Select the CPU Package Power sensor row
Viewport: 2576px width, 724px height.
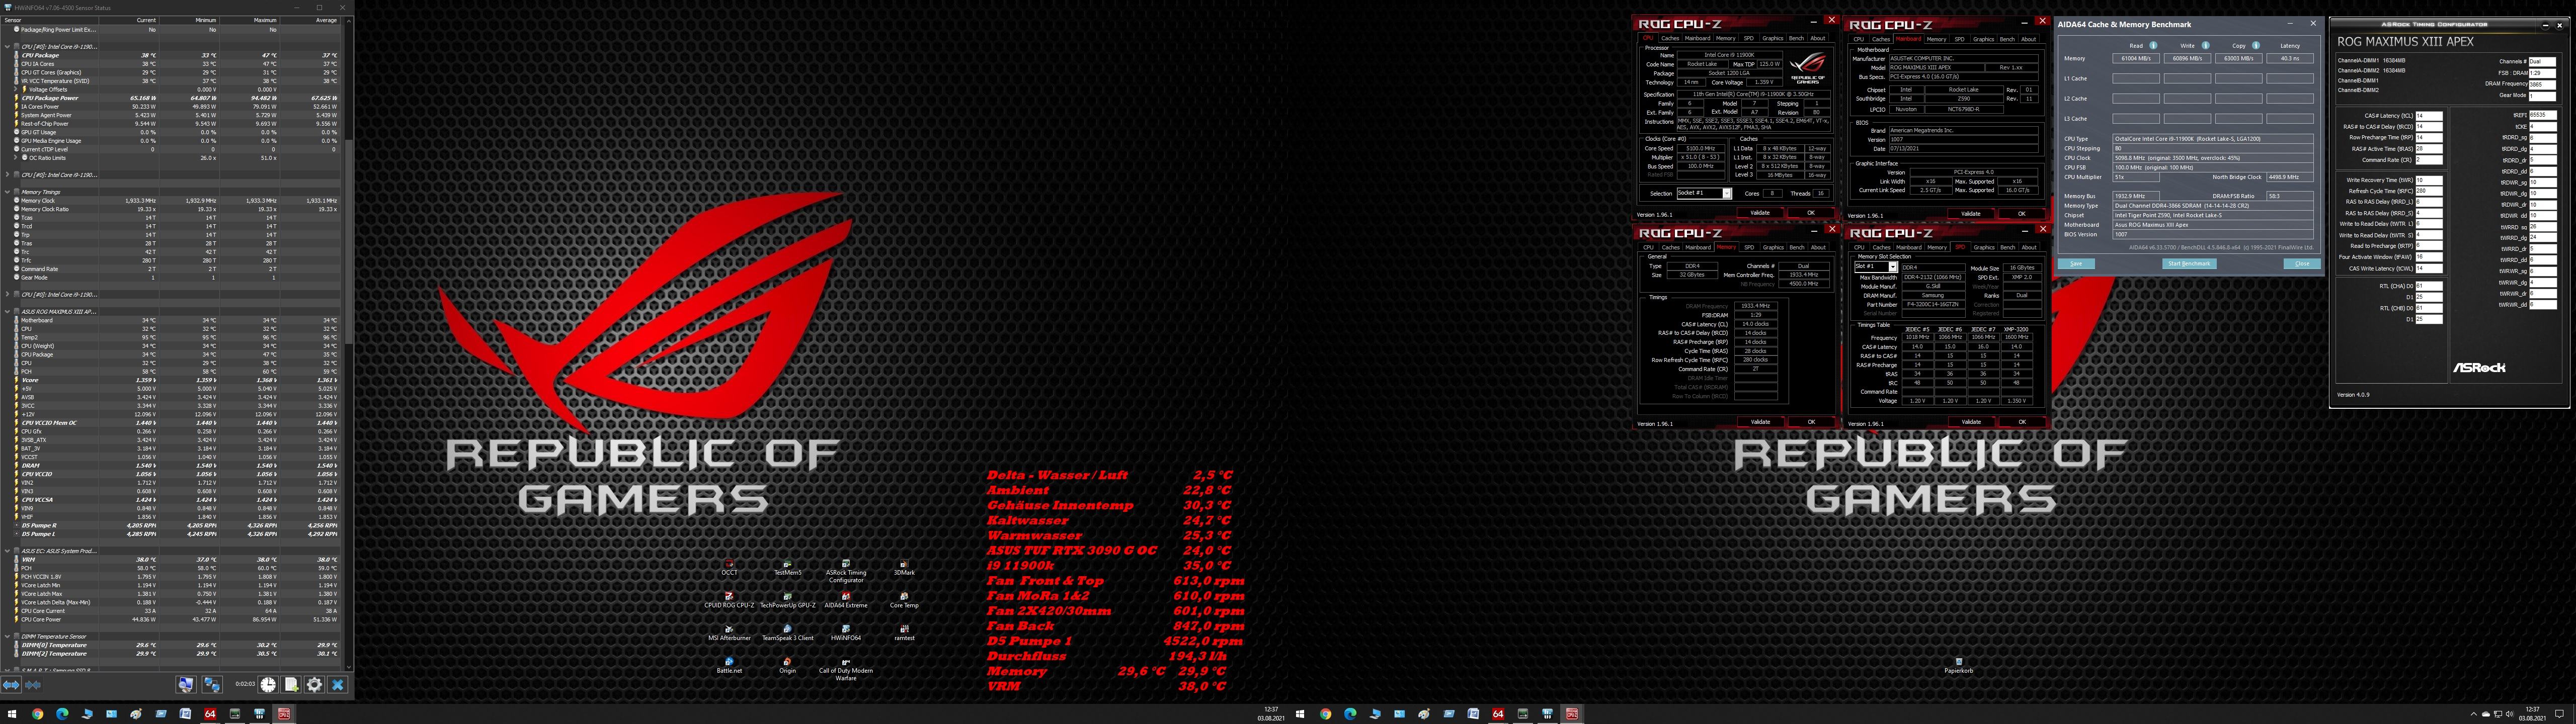(170, 98)
